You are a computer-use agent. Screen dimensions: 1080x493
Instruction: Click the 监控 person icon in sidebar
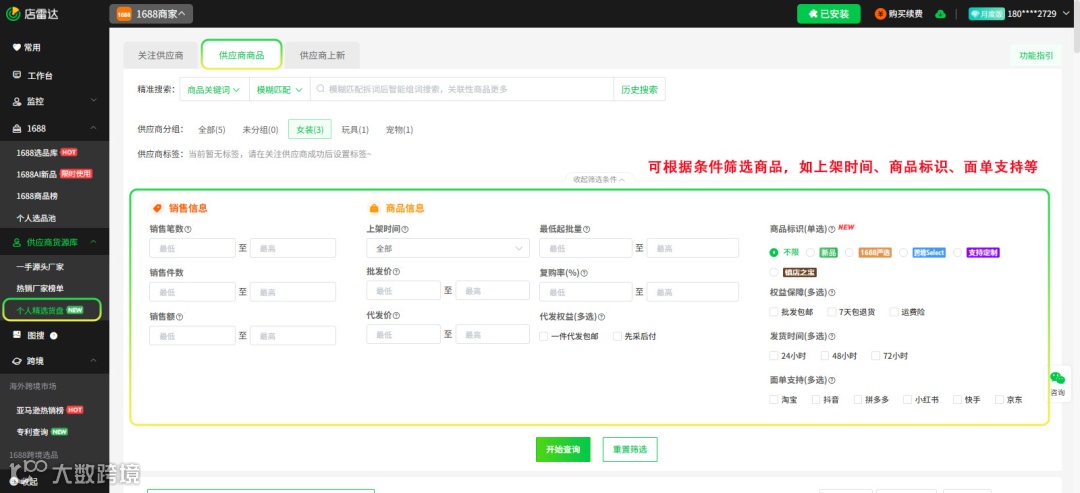click(x=17, y=101)
